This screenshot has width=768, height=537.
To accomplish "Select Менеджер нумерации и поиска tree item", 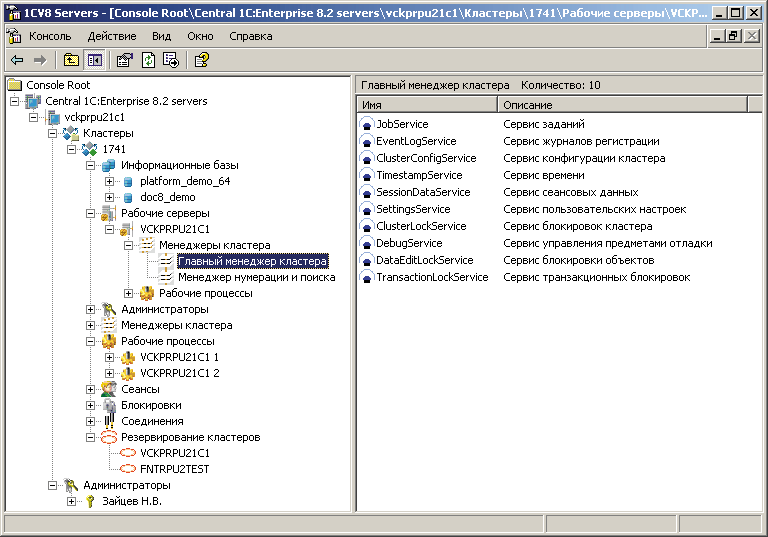I will 256,277.
